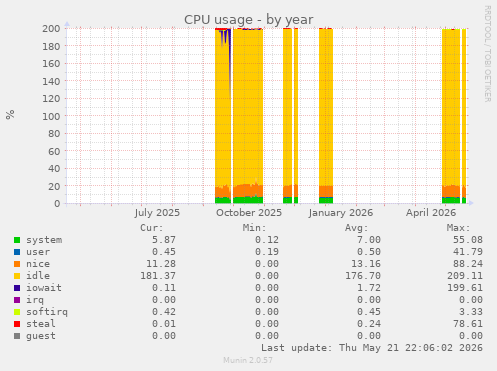Click the "October 2025" axis label
497x371 pixels.
click(x=249, y=213)
